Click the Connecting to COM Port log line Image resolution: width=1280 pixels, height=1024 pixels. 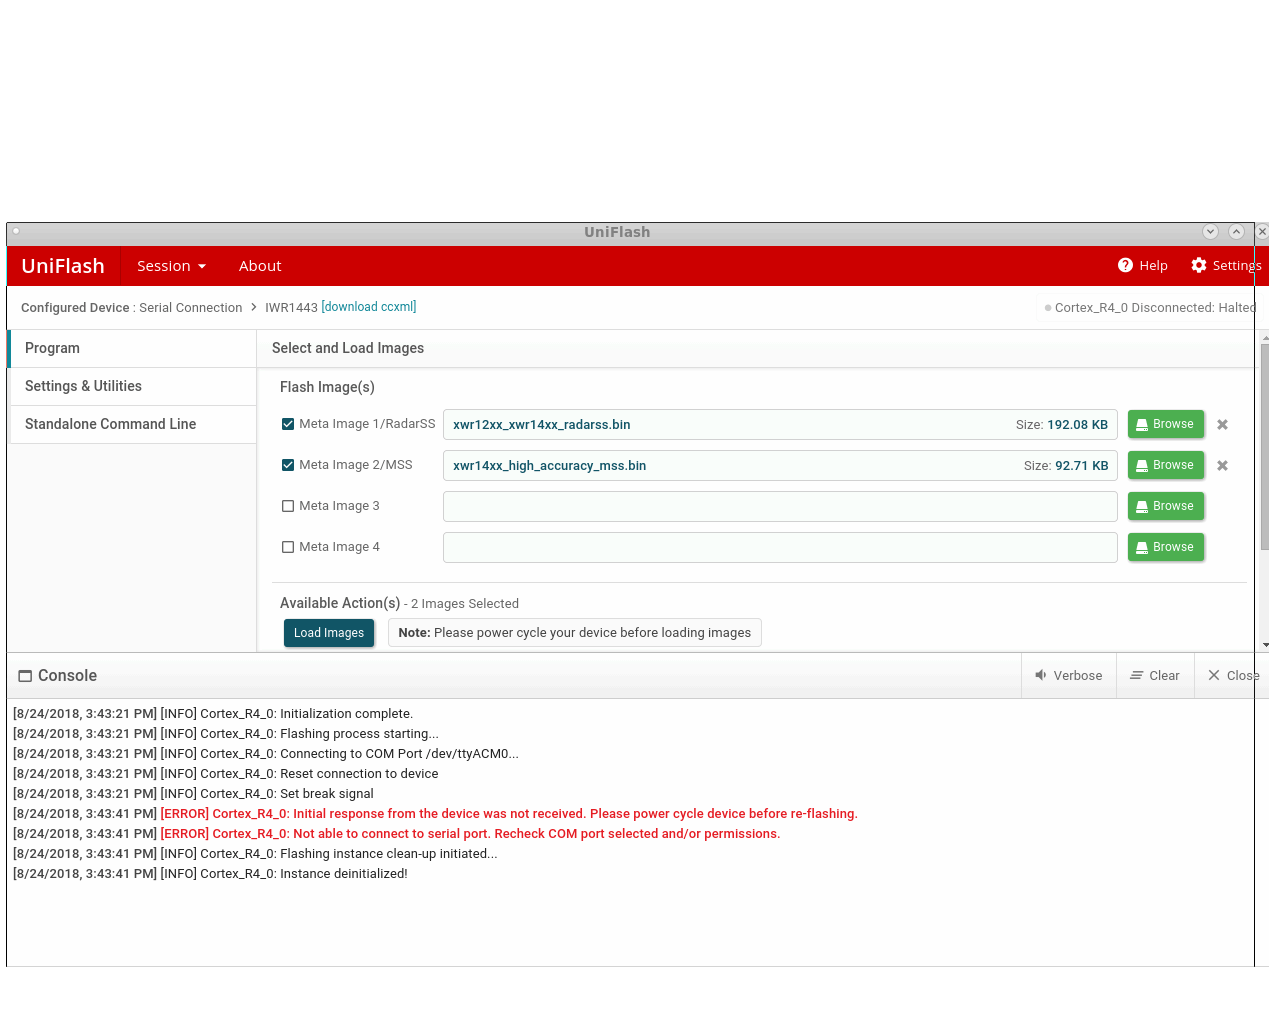pyautogui.click(x=266, y=753)
